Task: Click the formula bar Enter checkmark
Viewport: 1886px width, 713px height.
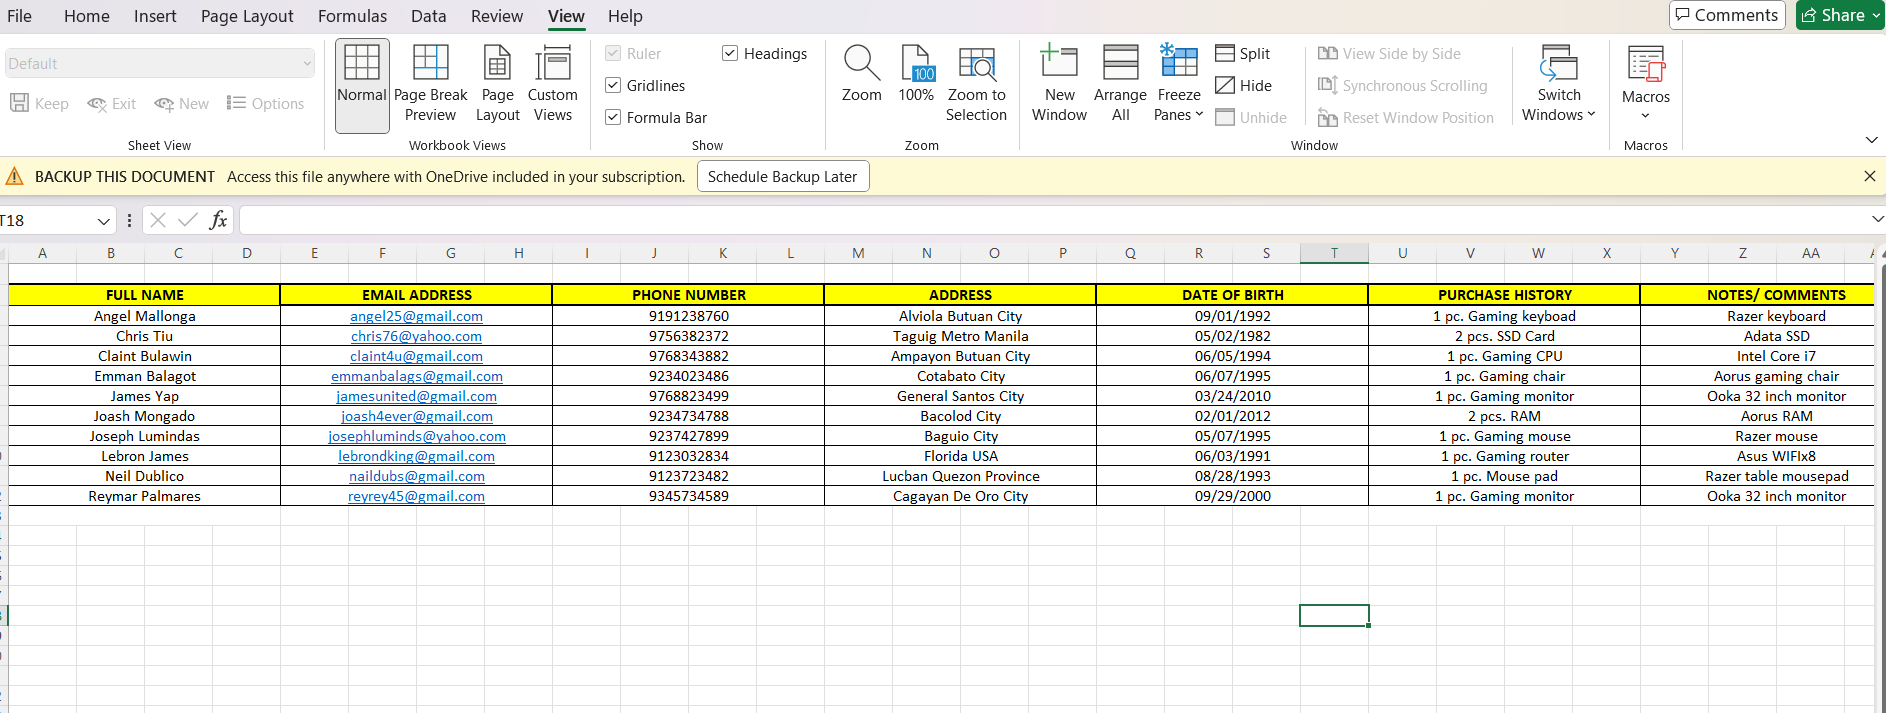Action: [x=187, y=220]
